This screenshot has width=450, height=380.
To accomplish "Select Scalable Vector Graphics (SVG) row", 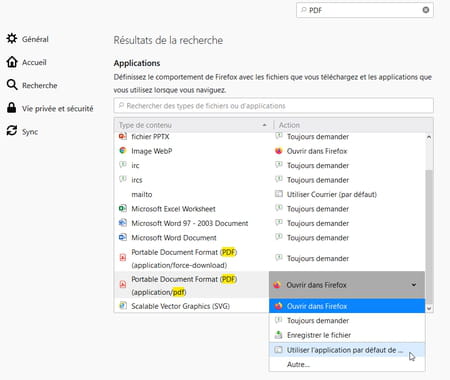I will [x=192, y=306].
